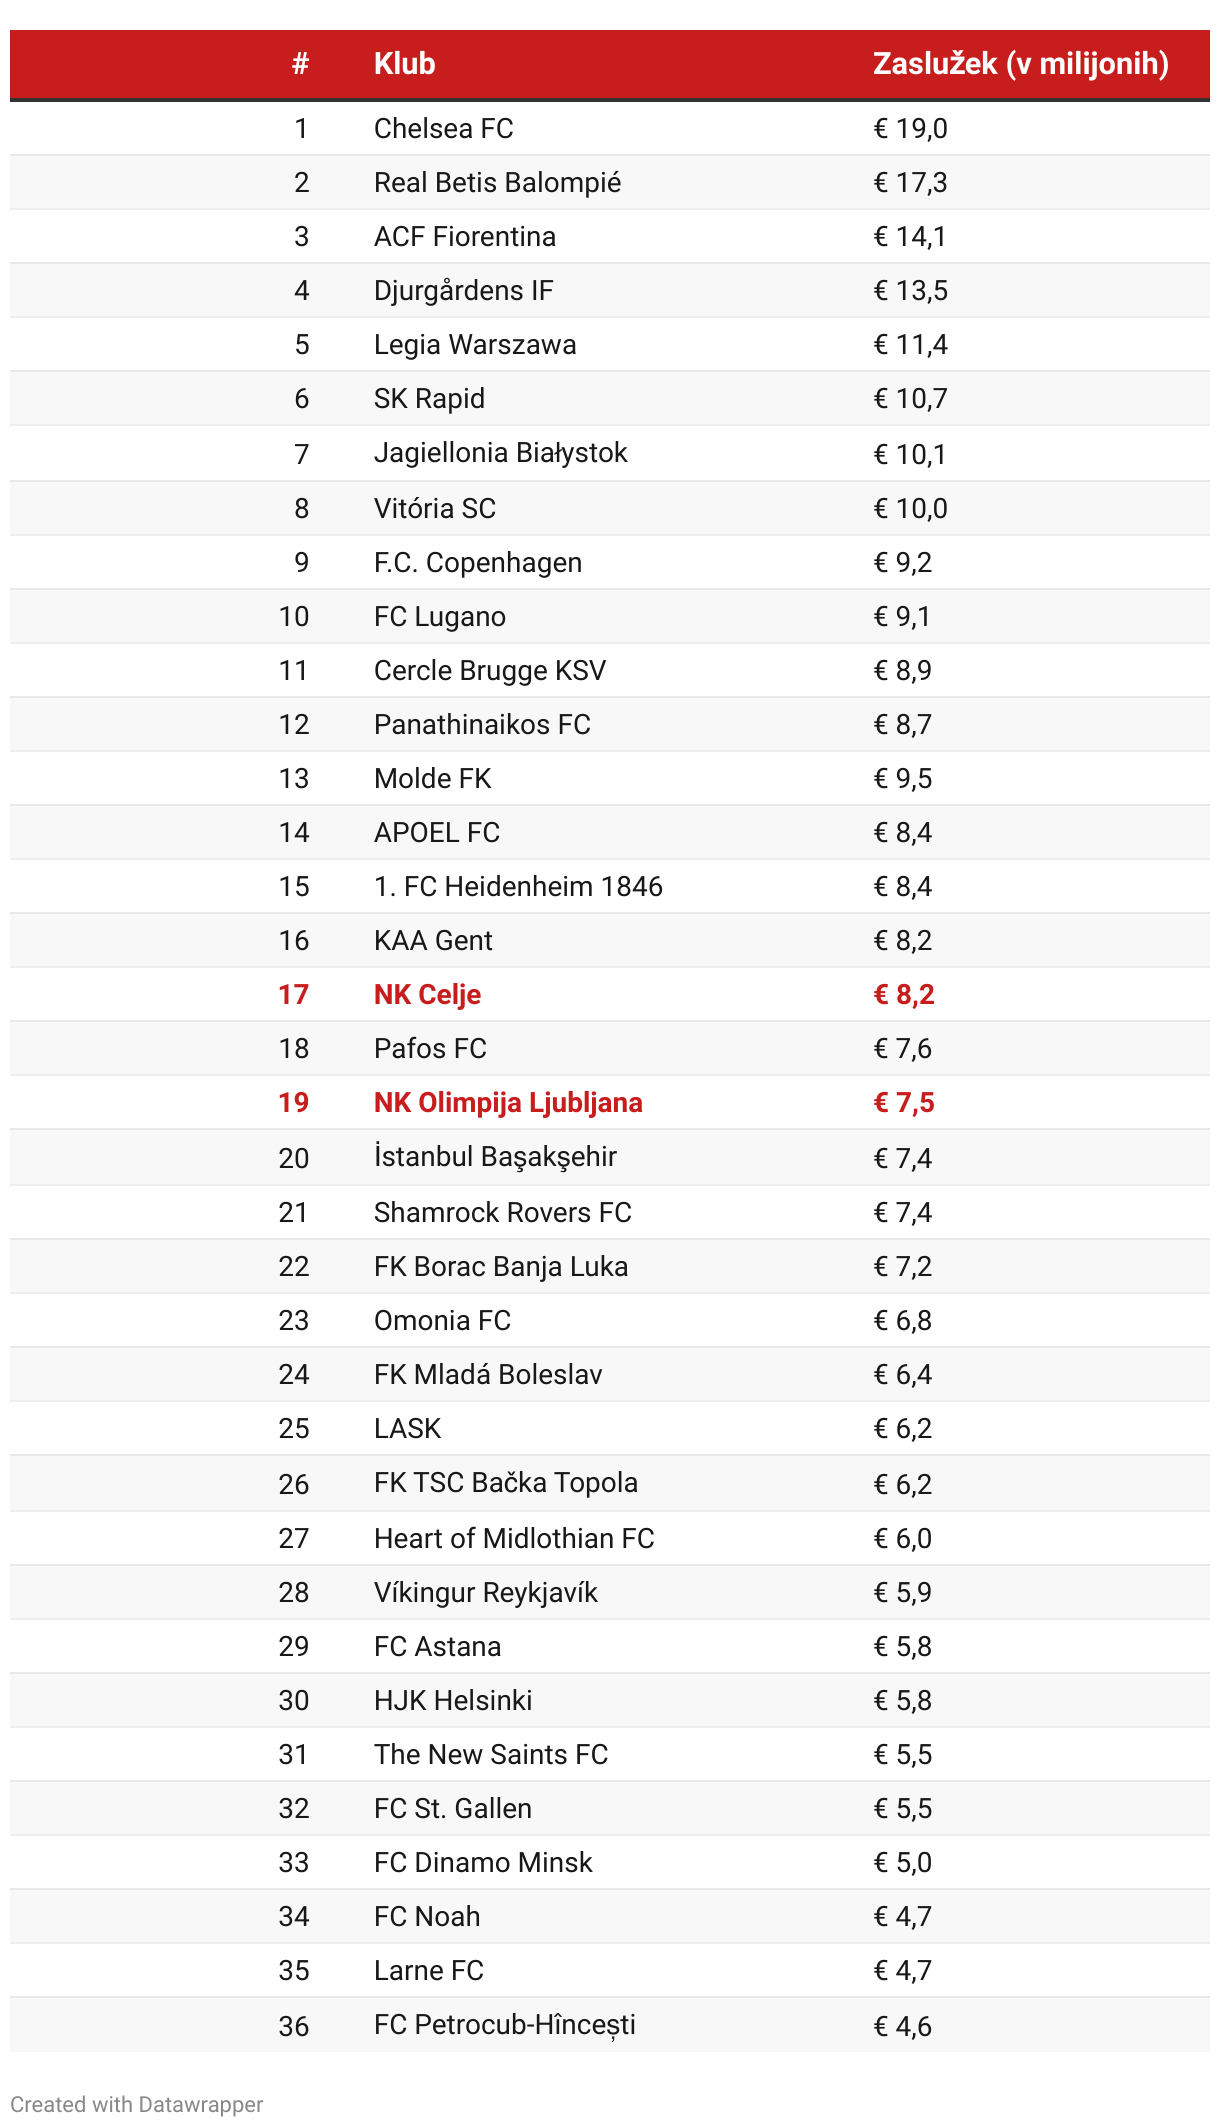This screenshot has height=2128, width=1220.
Task: Select the Djurgårdens IF entry
Action: pyautogui.click(x=610, y=290)
